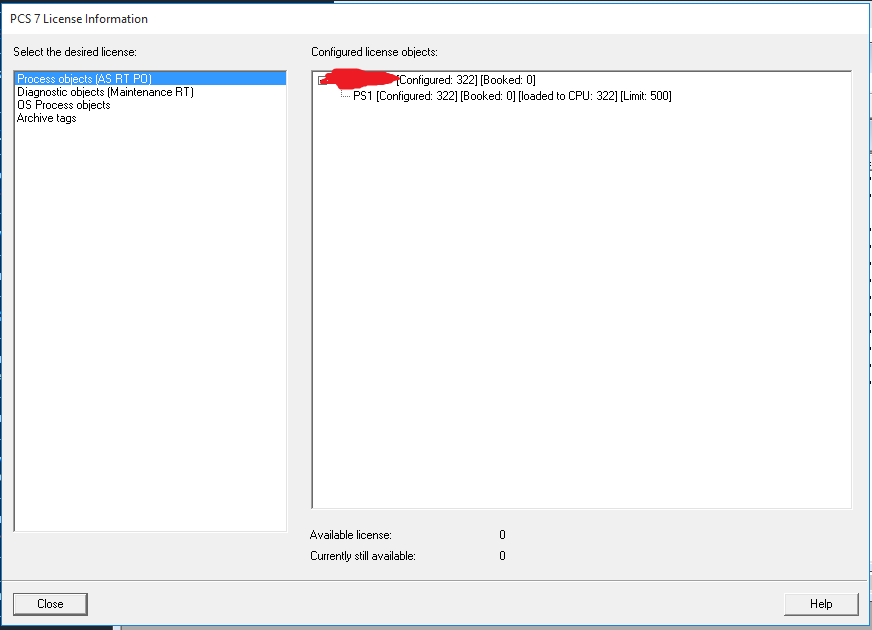Click the Currently still available value 0

[502, 556]
